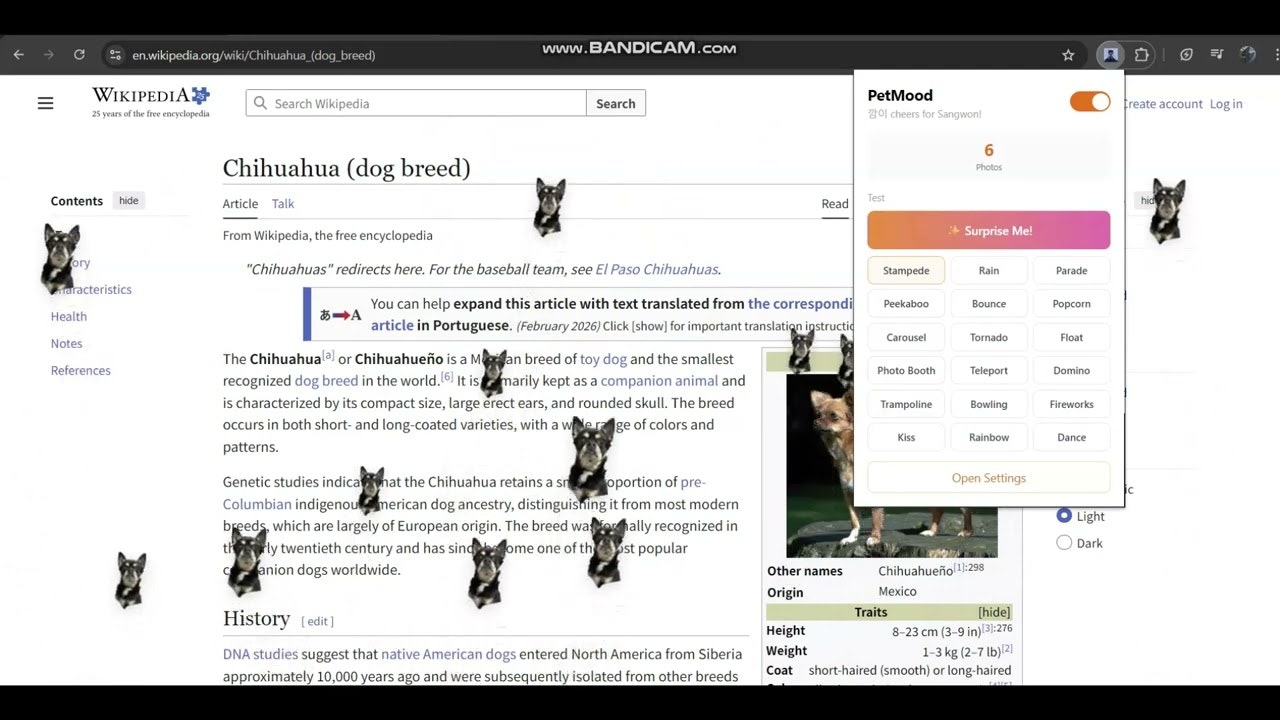Open the Wikipedia main menu hamburger
The height and width of the screenshot is (720, 1280).
coord(45,103)
